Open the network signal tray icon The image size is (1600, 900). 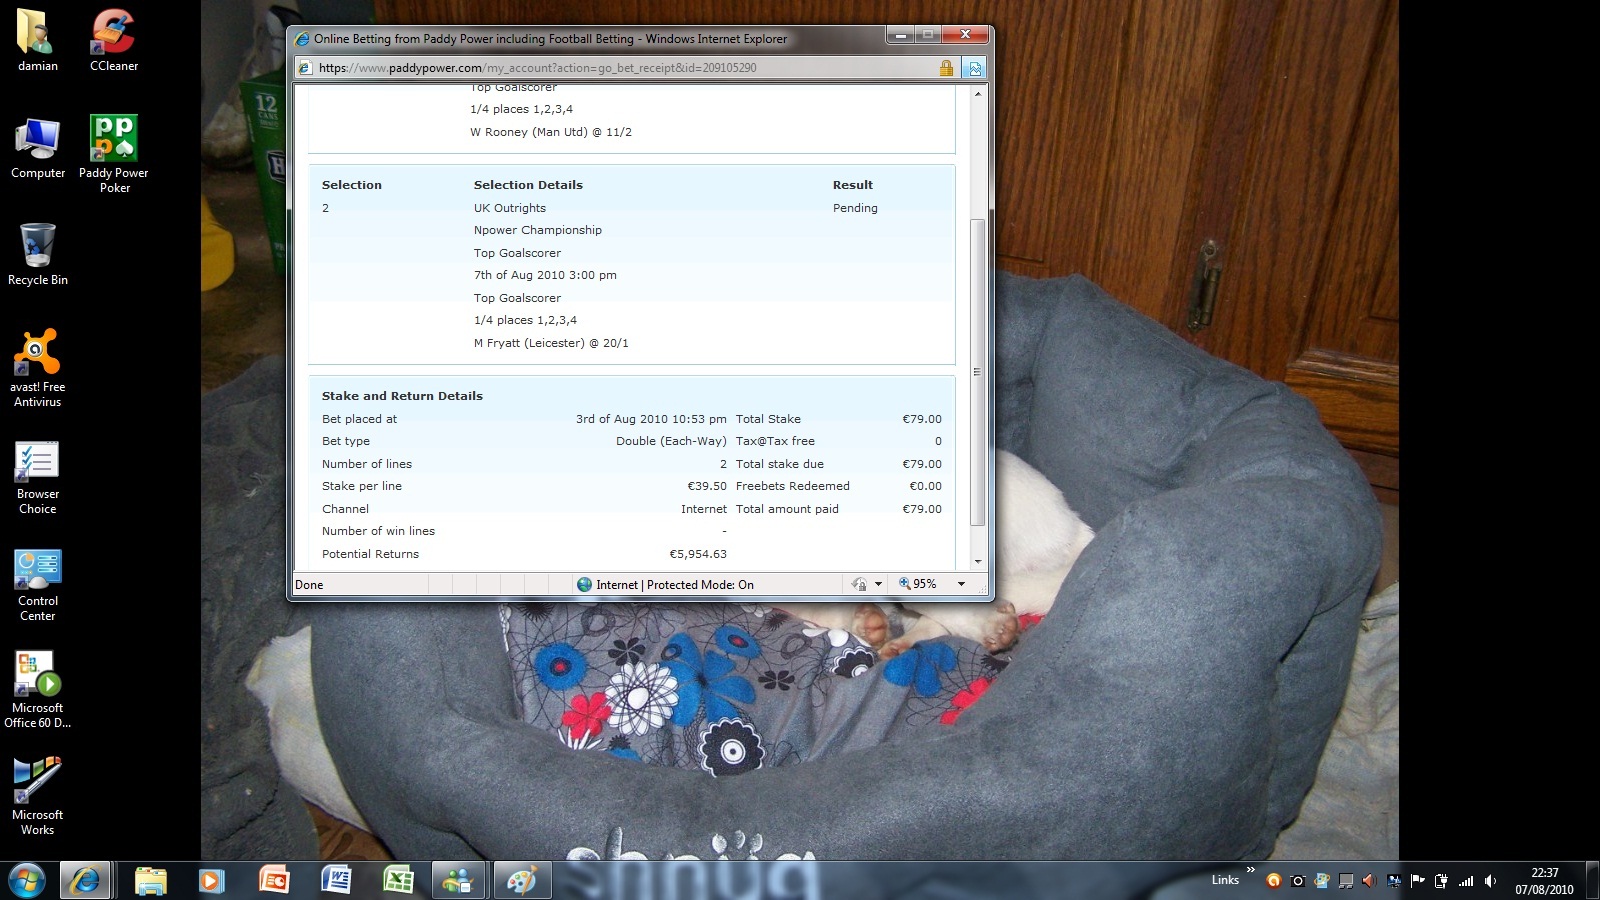pos(1466,881)
